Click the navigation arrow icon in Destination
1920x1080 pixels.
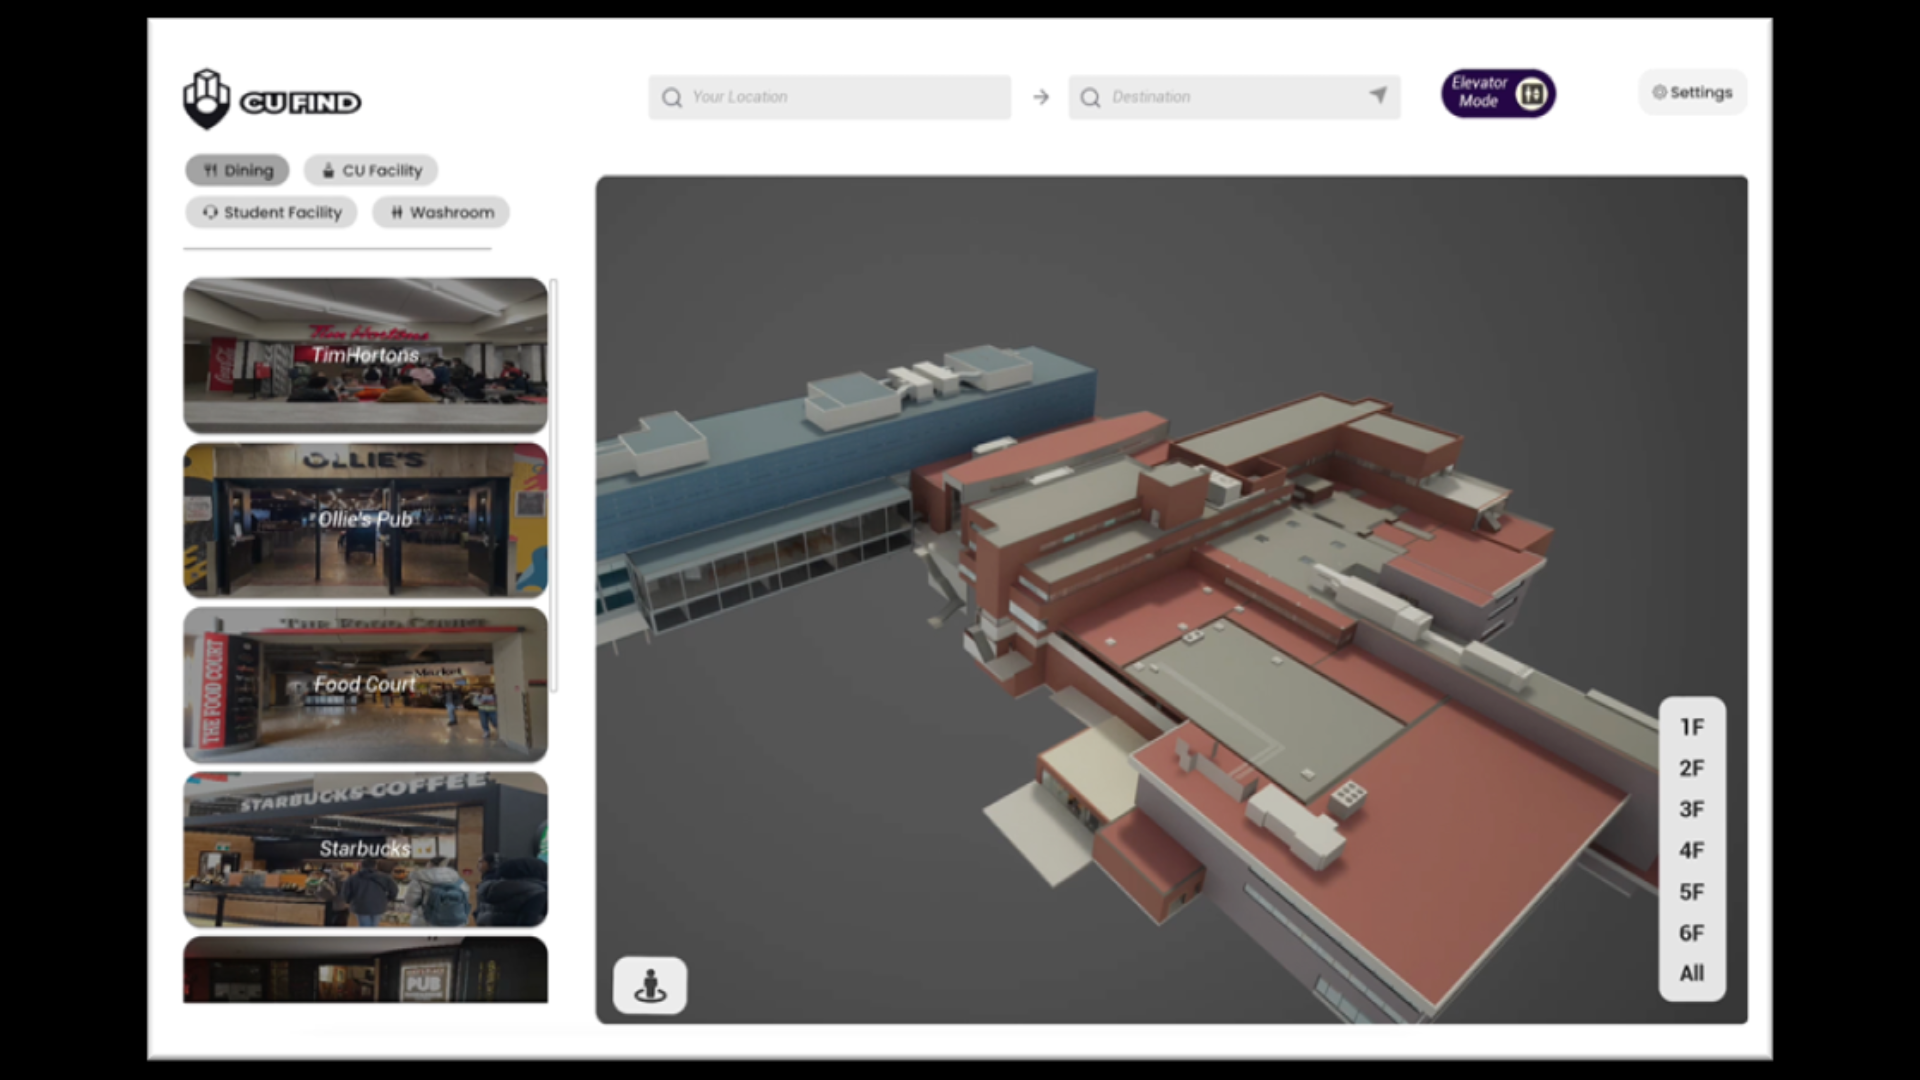tap(1378, 95)
